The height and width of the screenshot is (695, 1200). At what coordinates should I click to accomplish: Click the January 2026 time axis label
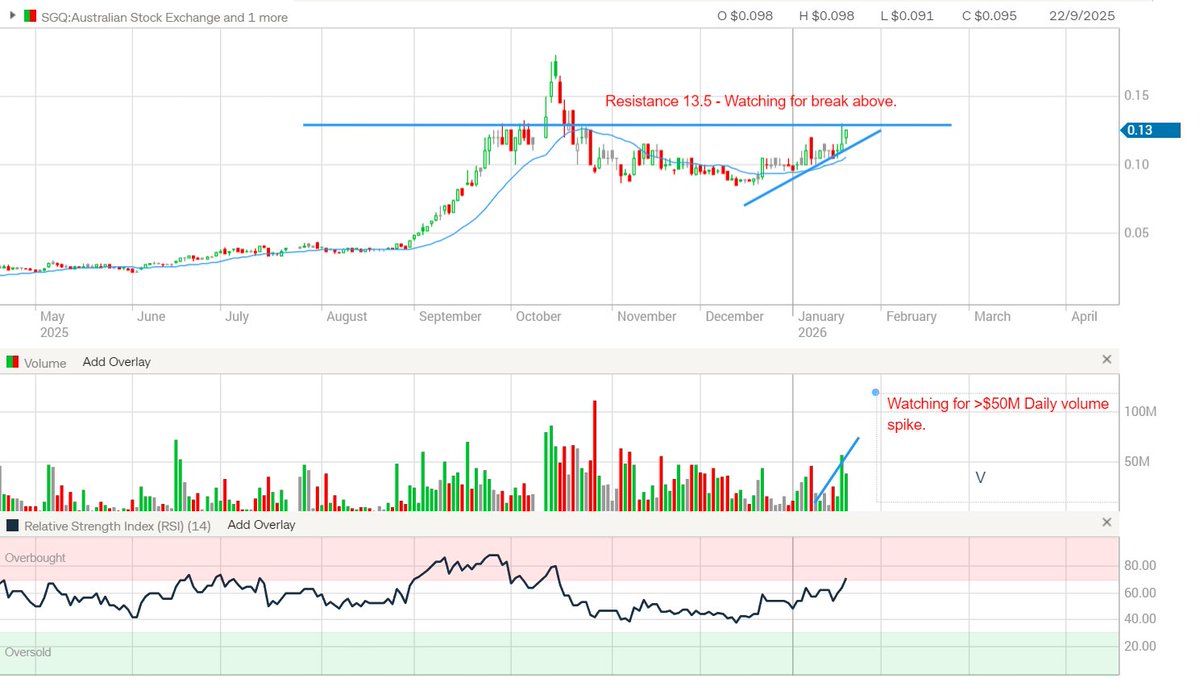tap(820, 324)
